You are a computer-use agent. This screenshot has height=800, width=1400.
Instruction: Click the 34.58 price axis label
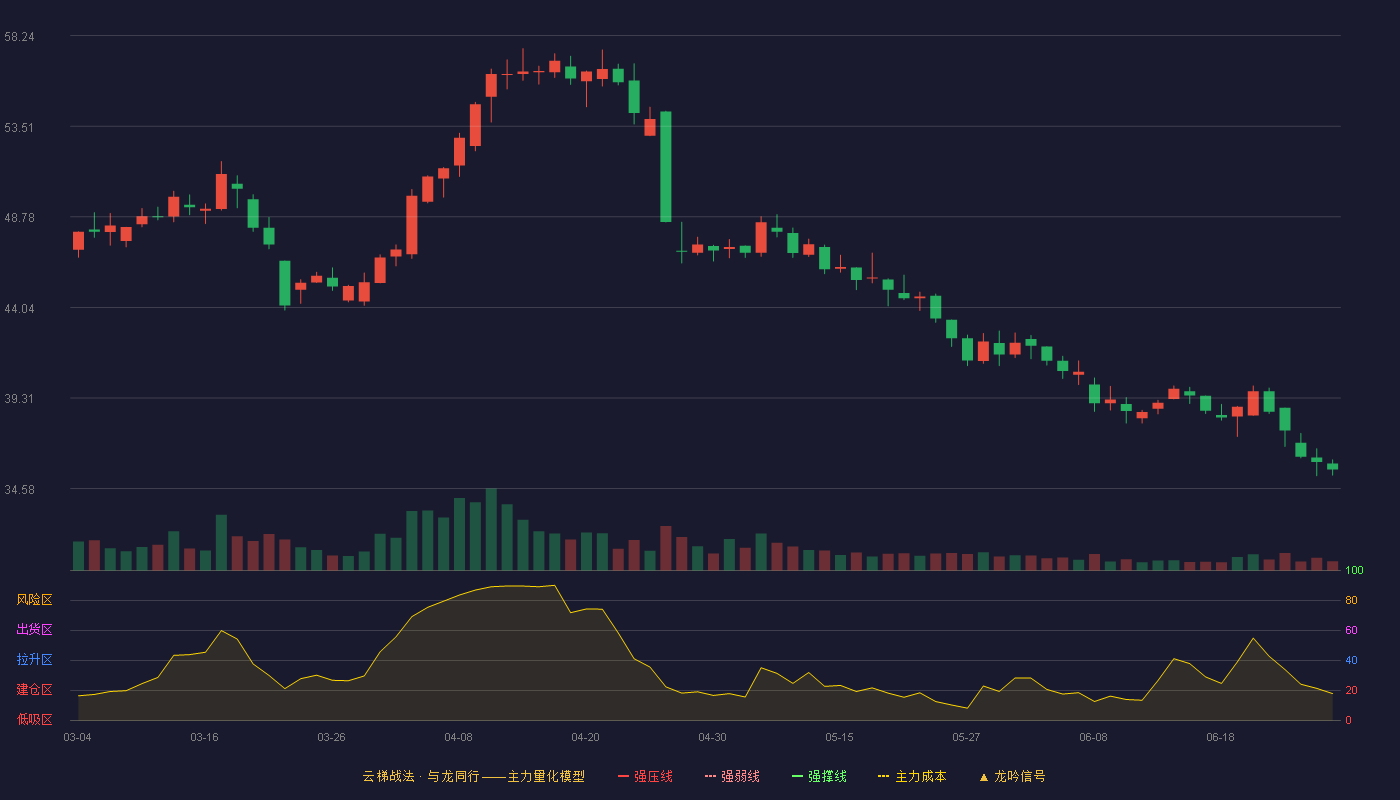tap(19, 489)
